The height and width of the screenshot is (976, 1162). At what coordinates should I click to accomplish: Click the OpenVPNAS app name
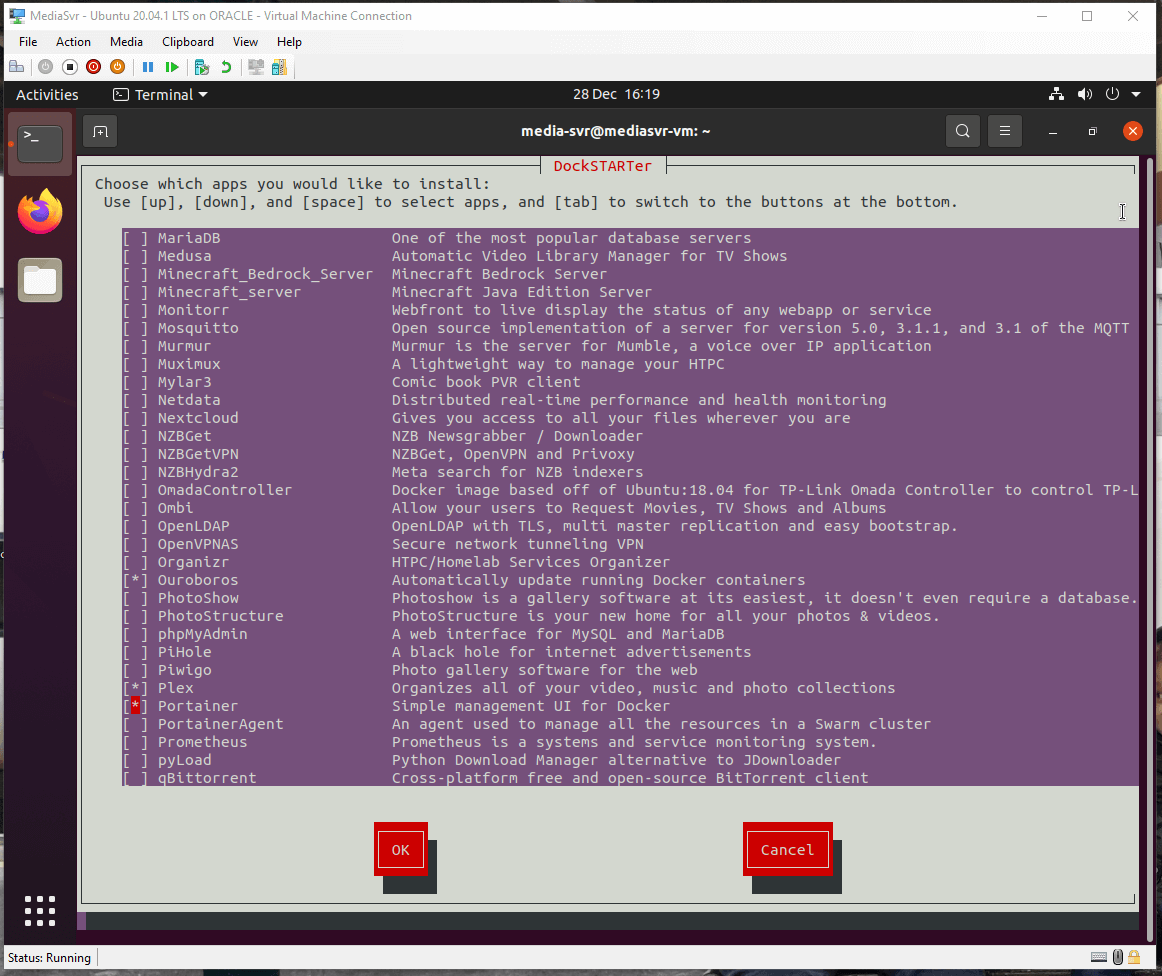pyautogui.click(x=198, y=544)
